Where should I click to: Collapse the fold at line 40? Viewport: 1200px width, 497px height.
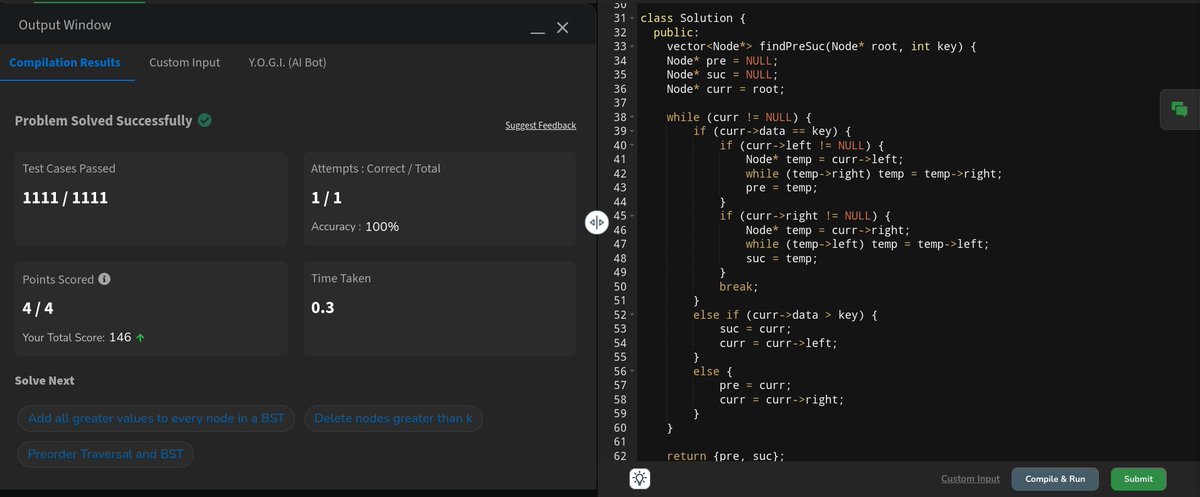[633, 145]
